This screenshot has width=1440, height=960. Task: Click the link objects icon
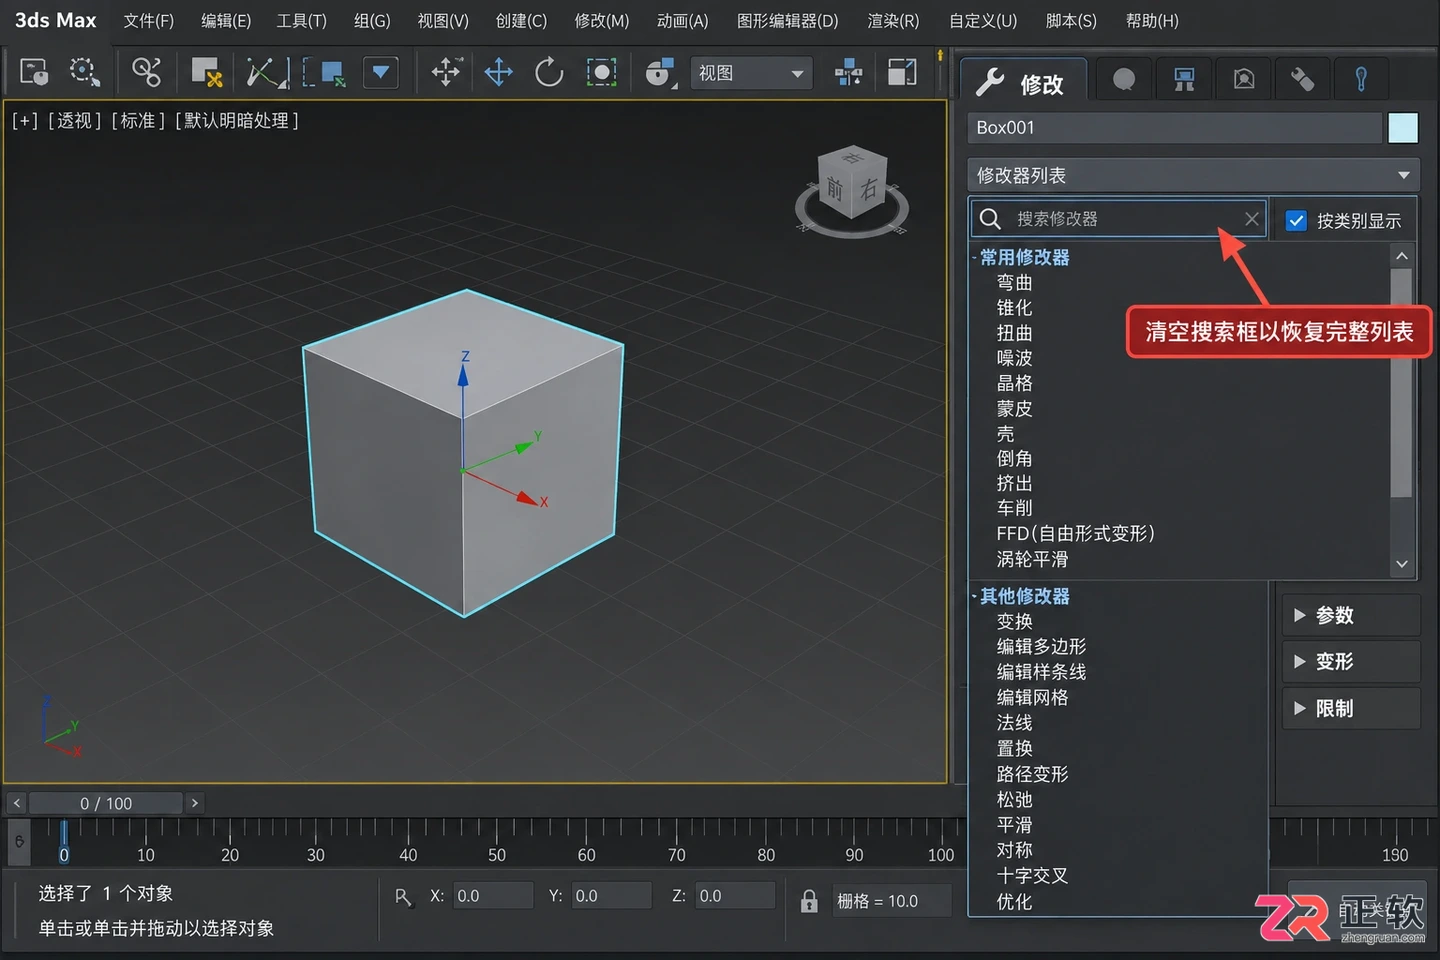146,72
